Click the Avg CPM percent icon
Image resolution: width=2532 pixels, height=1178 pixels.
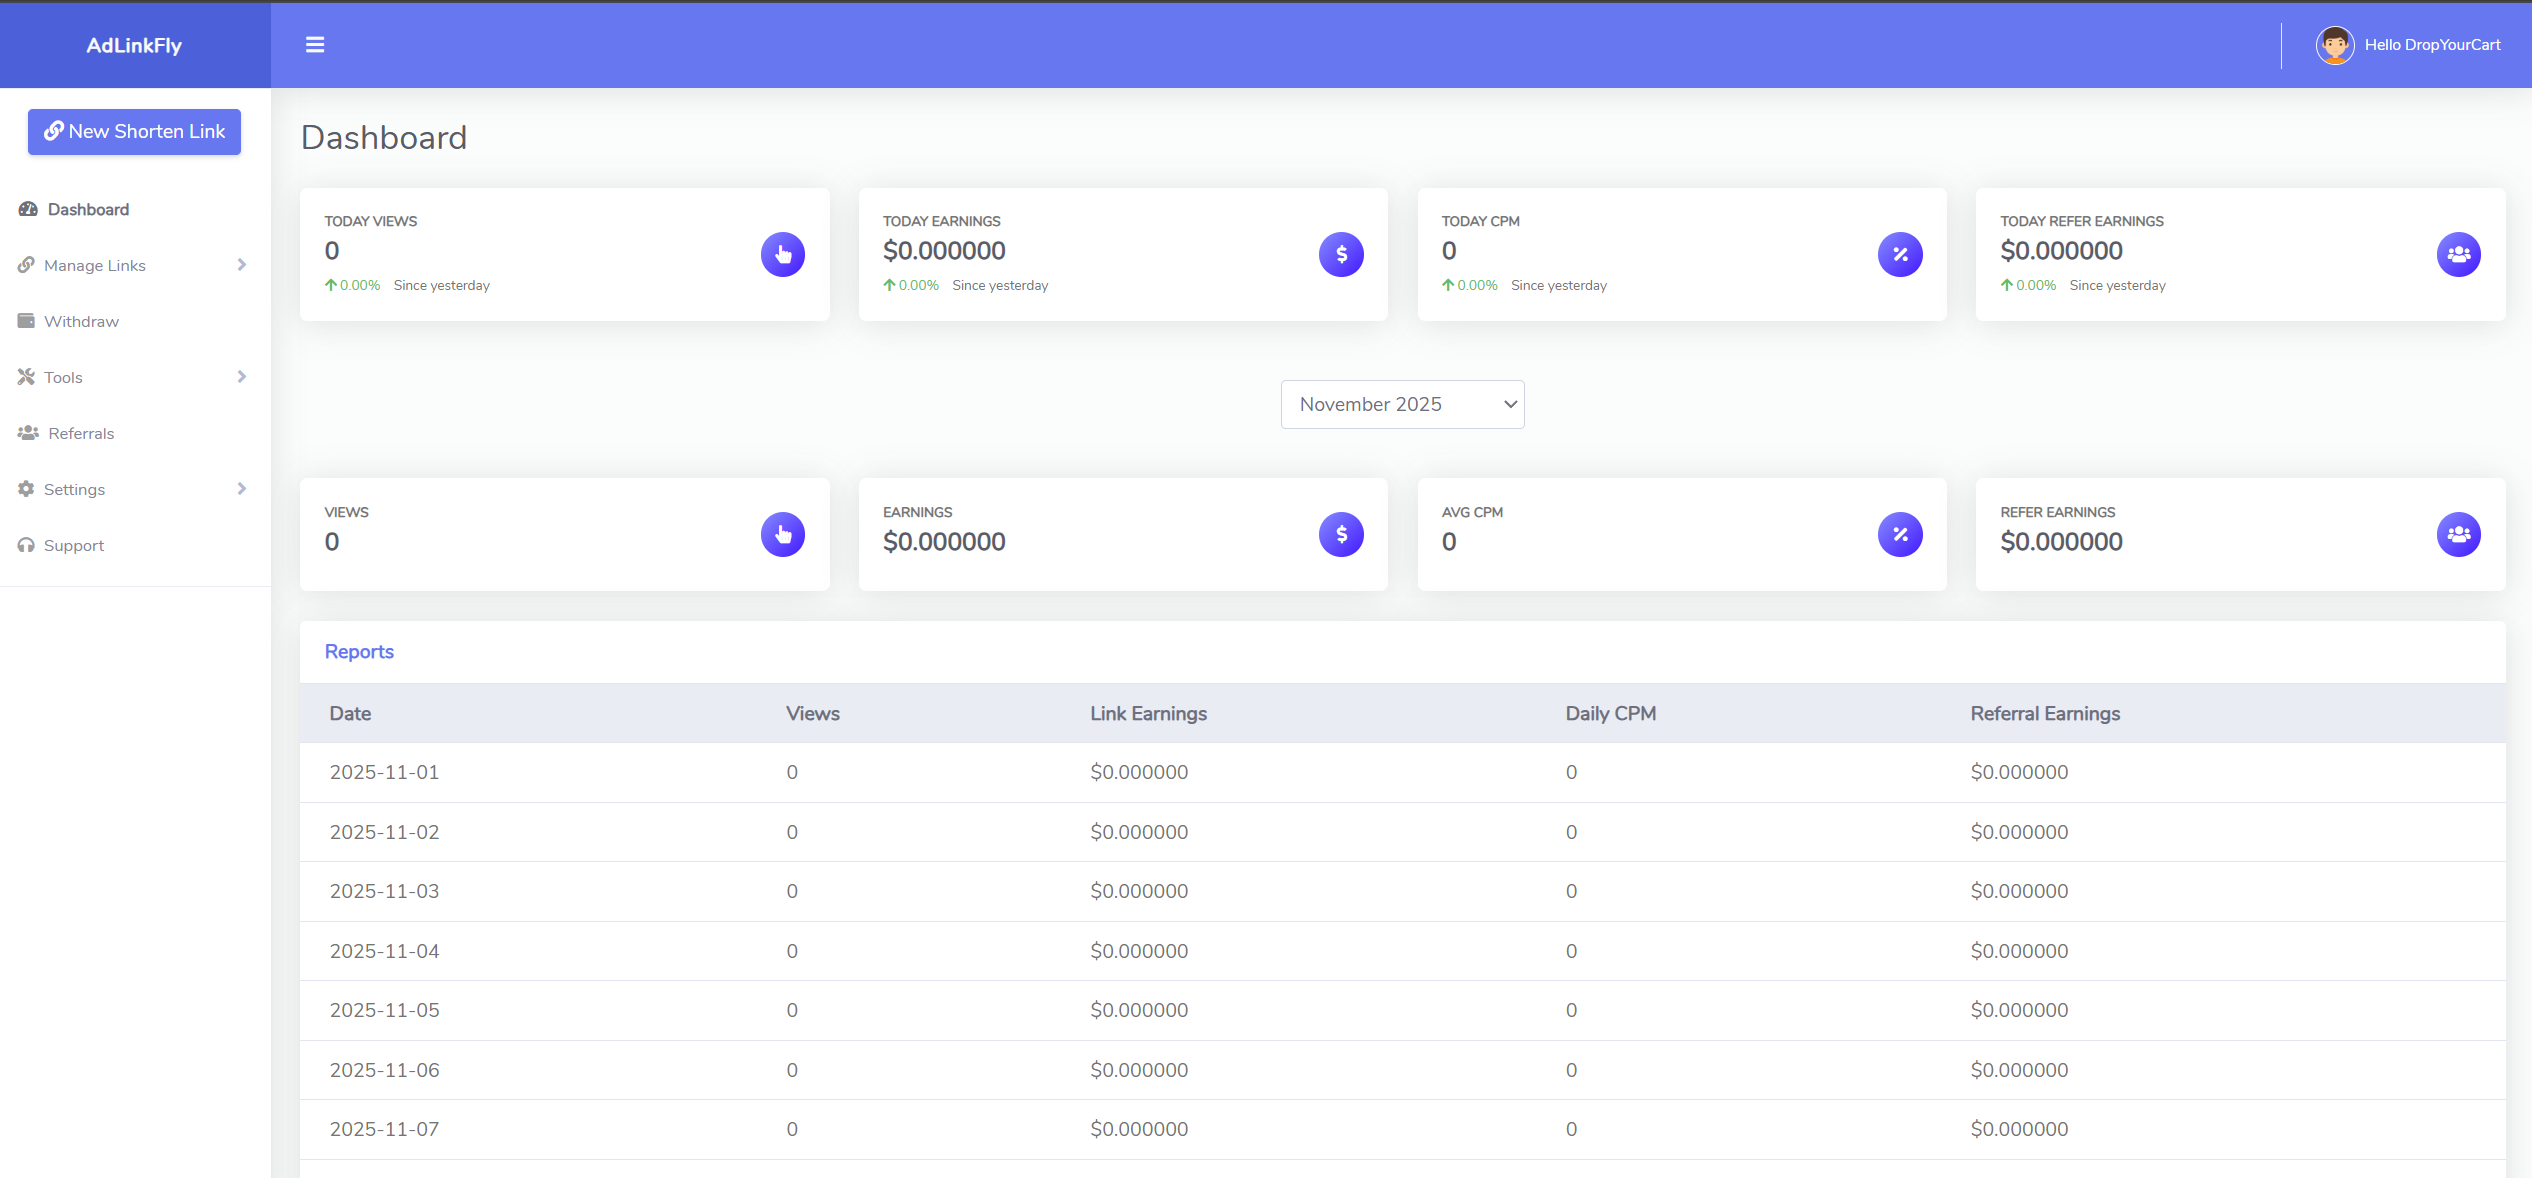[x=1900, y=535]
